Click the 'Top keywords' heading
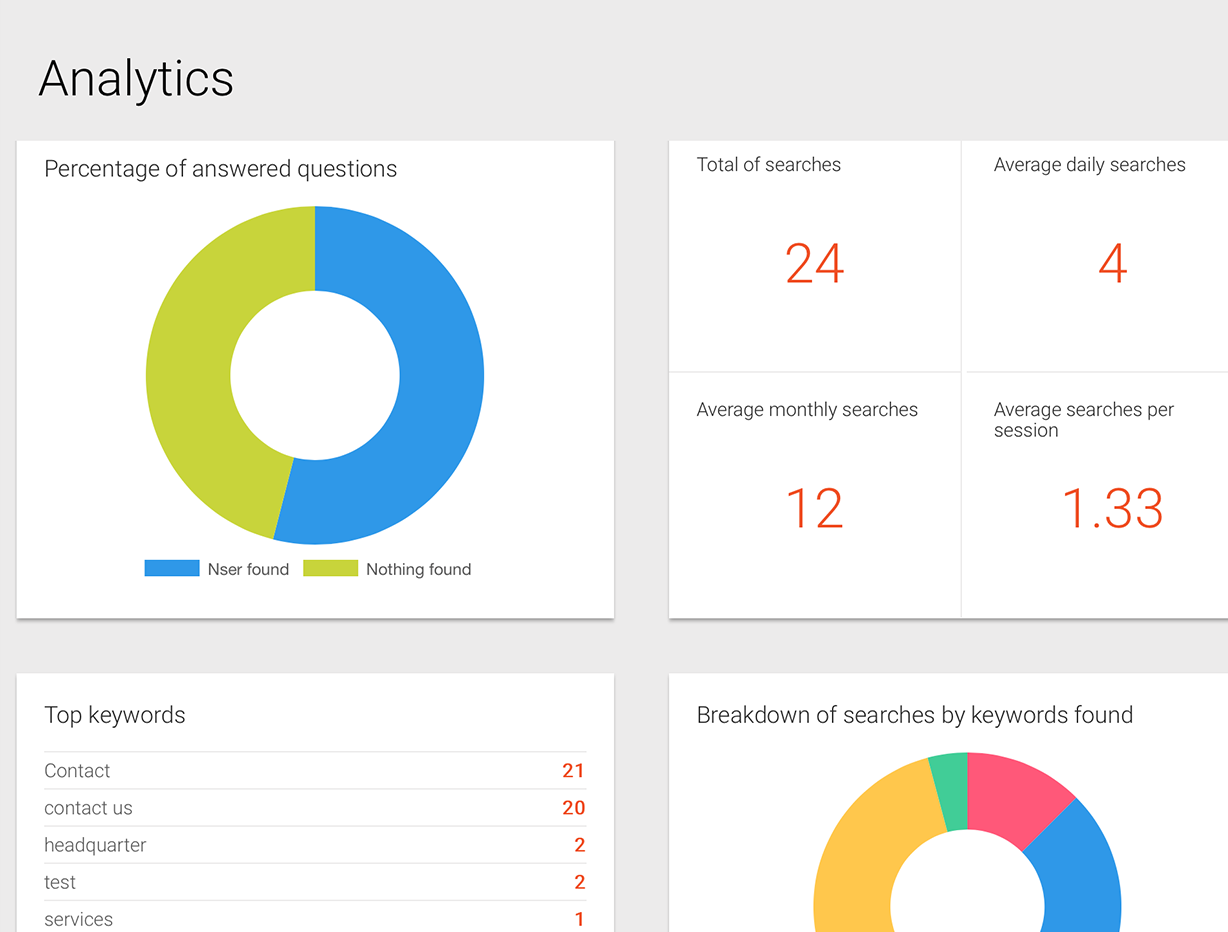 (115, 715)
